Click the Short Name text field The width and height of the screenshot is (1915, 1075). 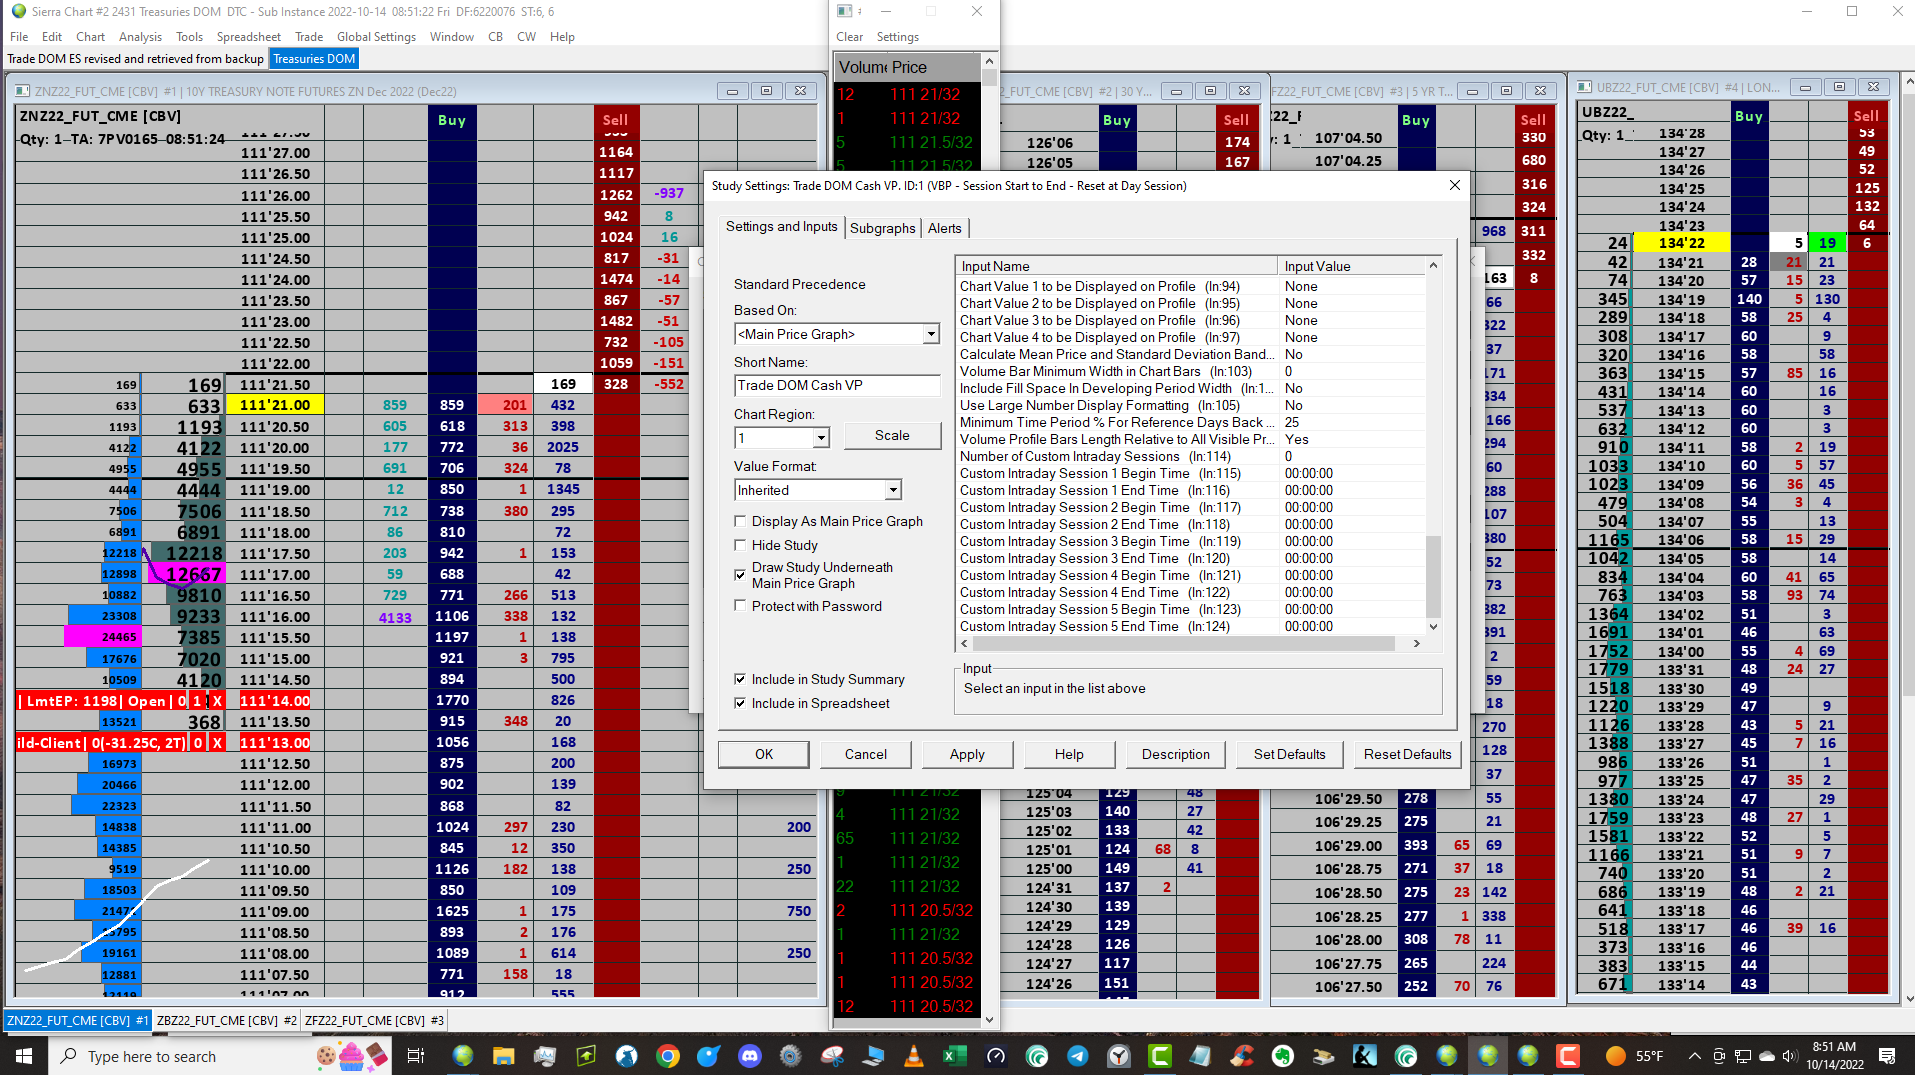[836, 386]
